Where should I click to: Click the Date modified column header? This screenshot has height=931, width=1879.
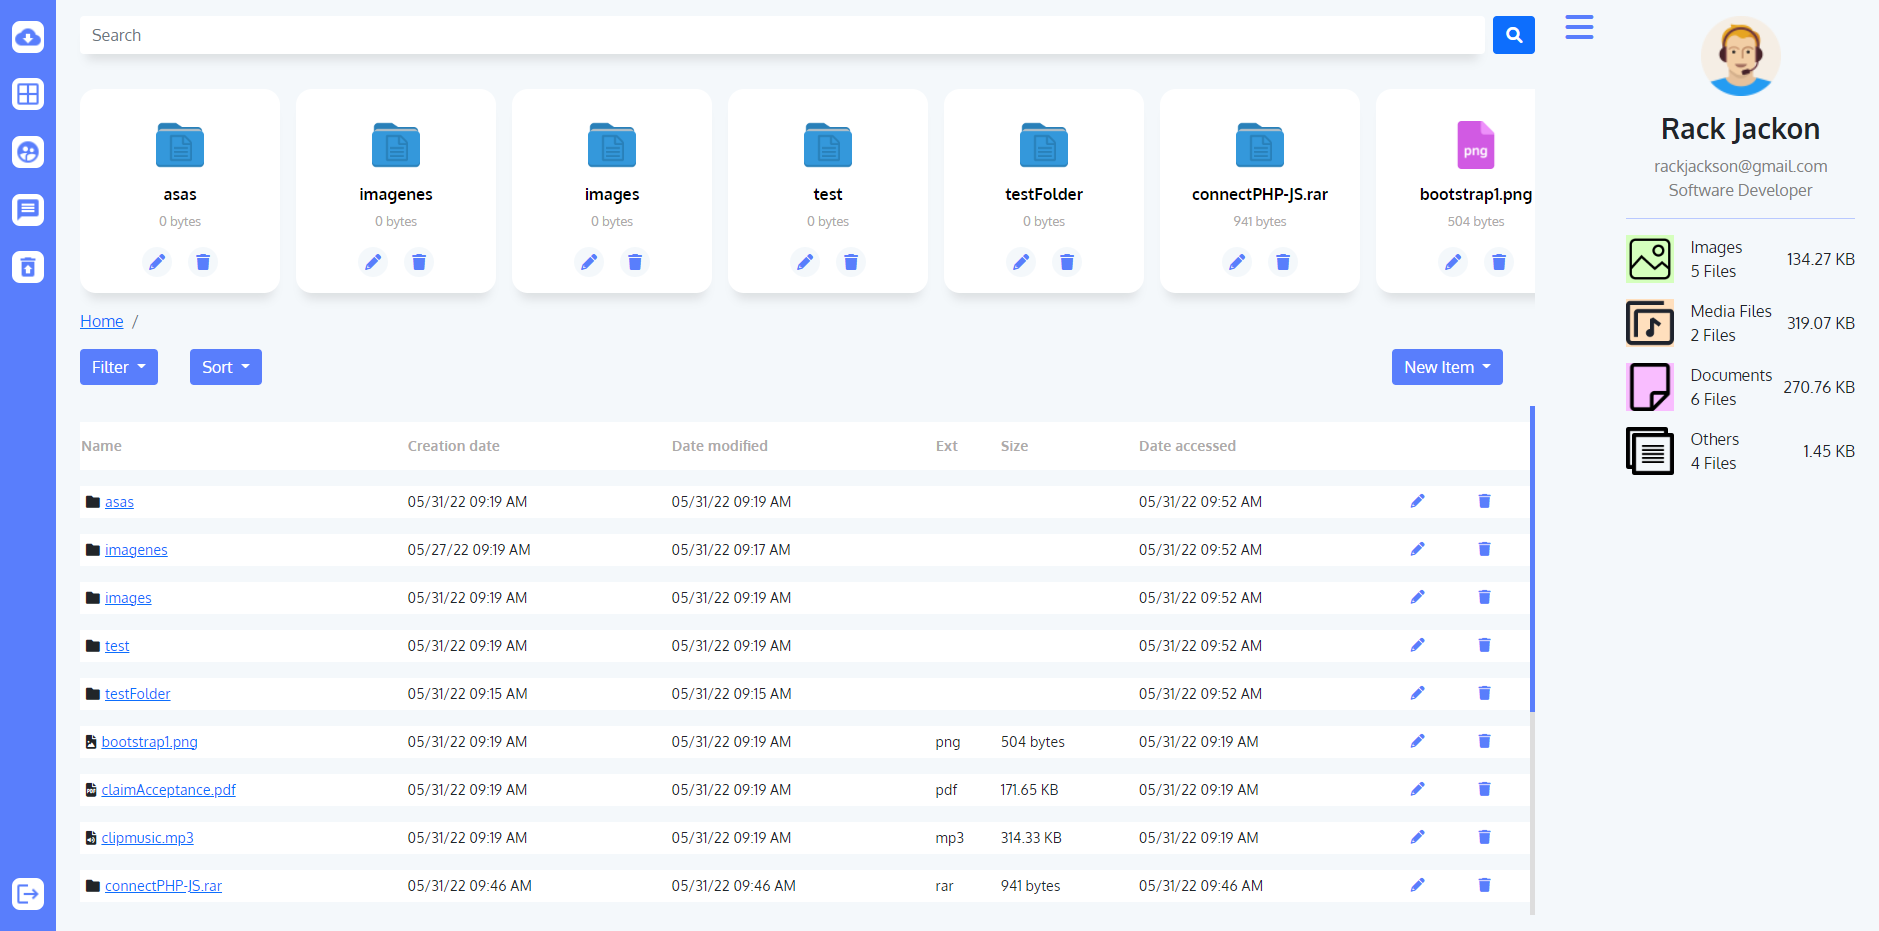click(x=719, y=446)
